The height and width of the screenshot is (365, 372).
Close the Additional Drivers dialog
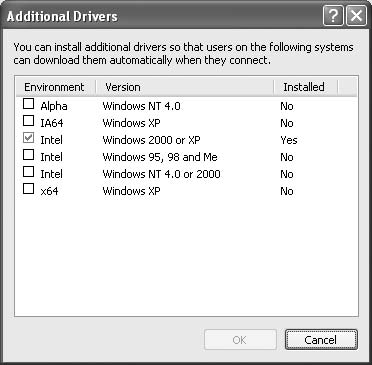(356, 16)
